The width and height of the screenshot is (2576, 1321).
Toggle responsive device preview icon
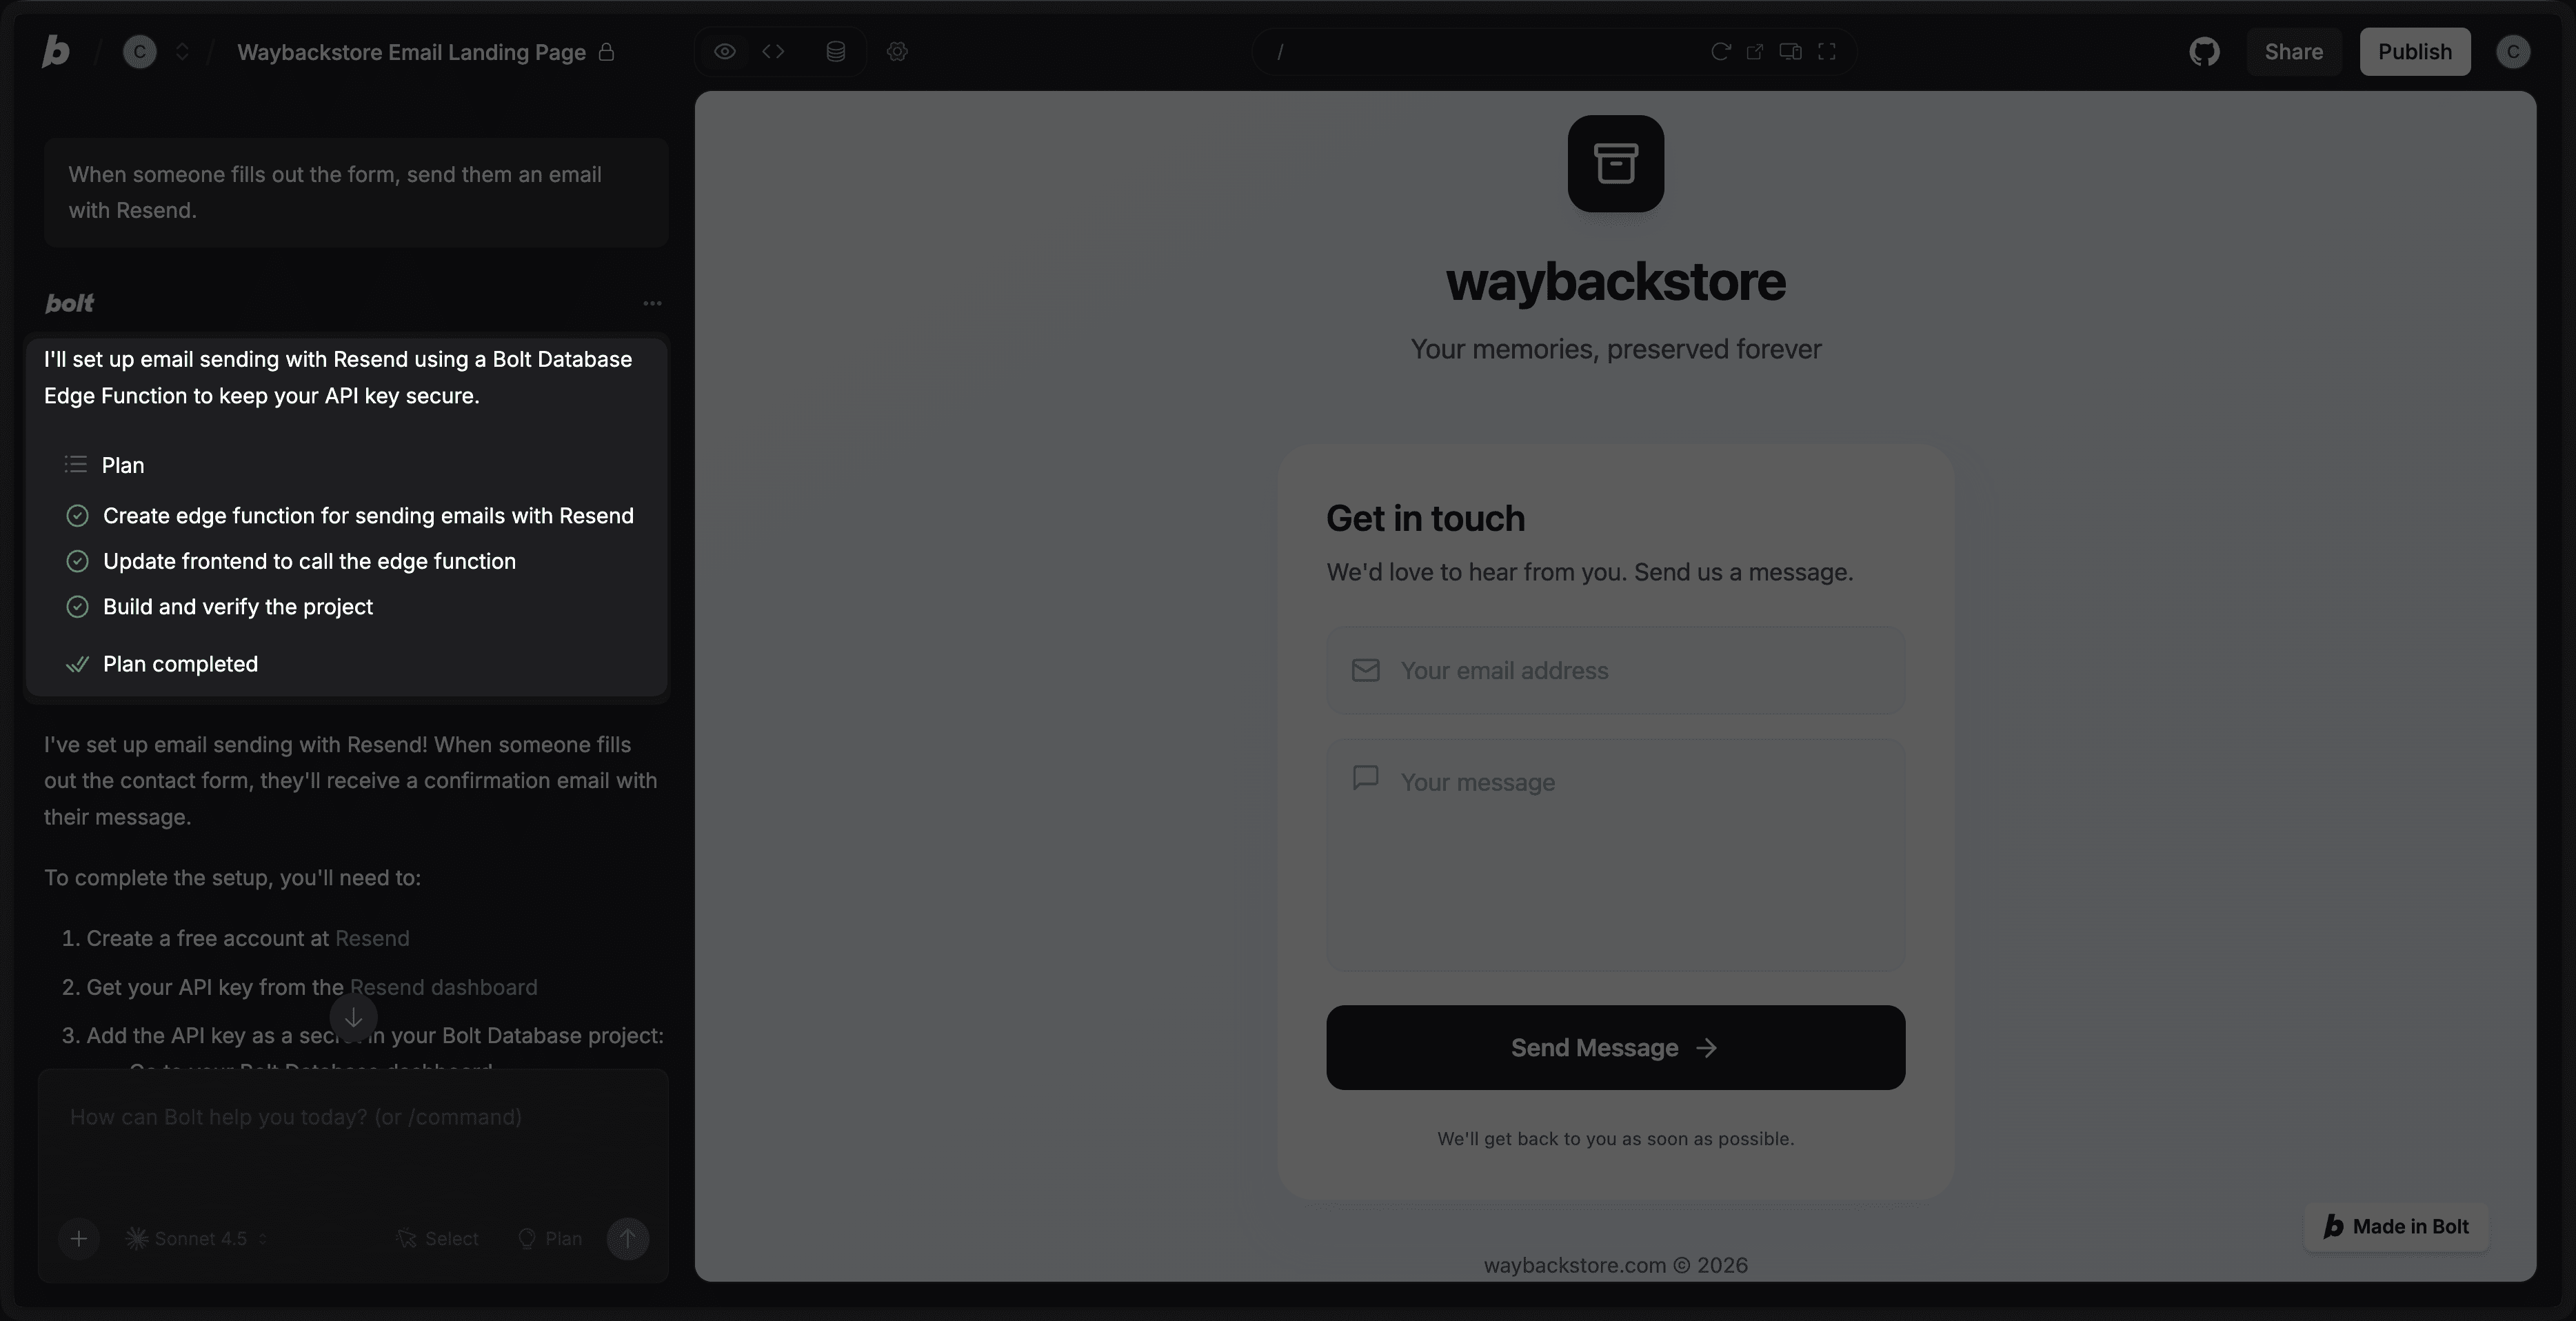pos(1790,51)
